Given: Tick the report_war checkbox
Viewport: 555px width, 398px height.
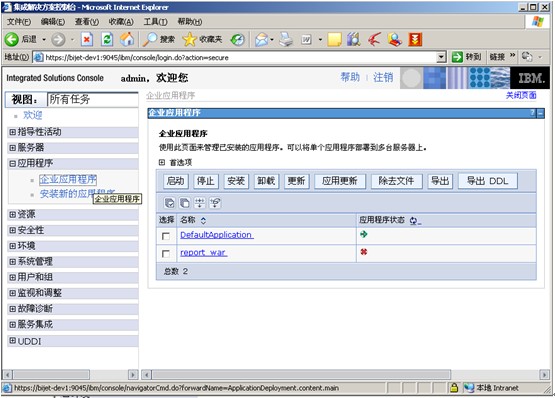Looking at the screenshot, I should 165,254.
